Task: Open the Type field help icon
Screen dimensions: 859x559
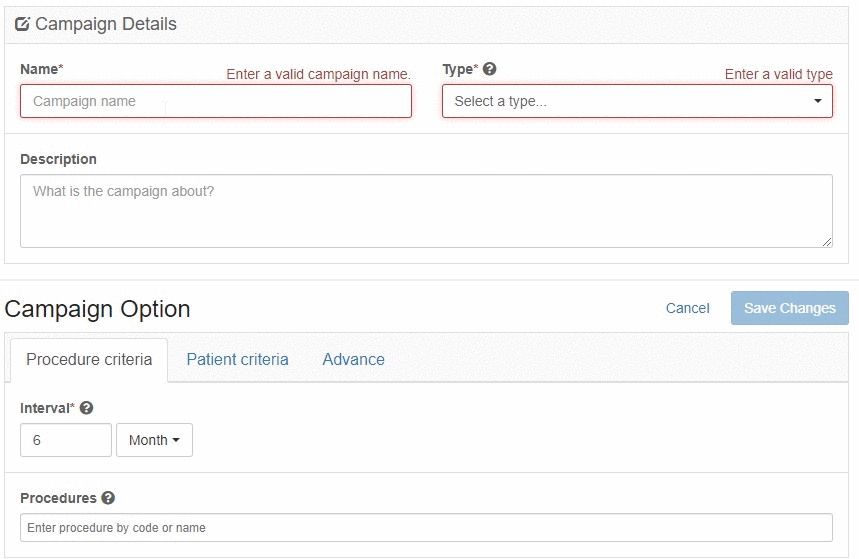Action: click(x=490, y=69)
